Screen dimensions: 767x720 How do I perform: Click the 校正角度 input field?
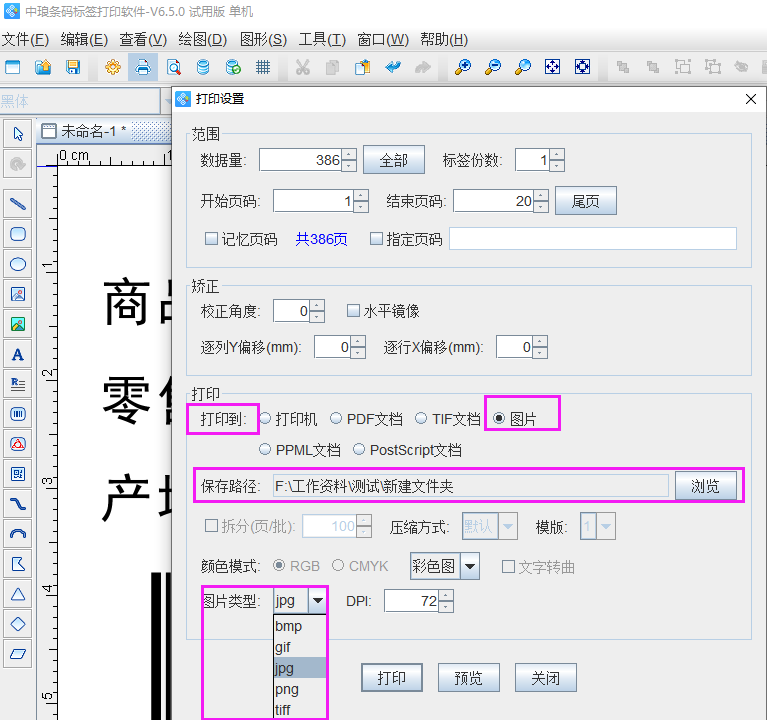[292, 311]
